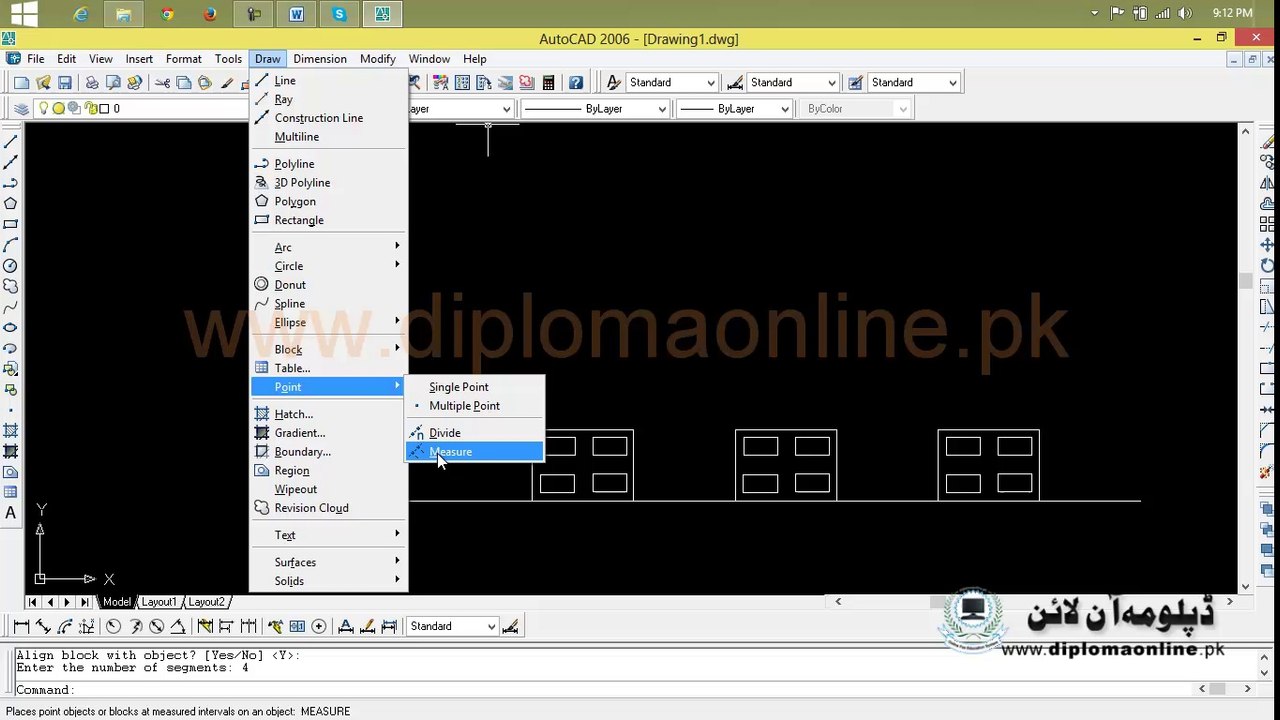Open the Text Style Standard dropdown

pos(672,83)
